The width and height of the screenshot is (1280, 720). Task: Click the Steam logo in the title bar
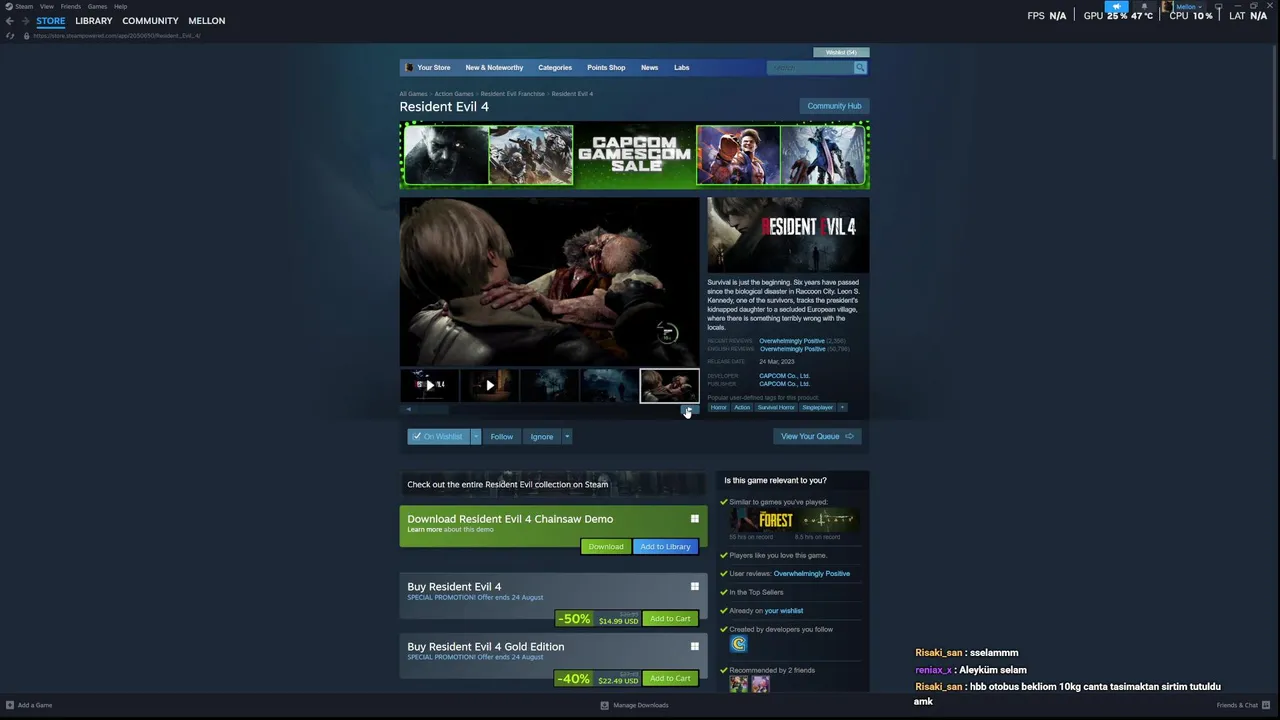pyautogui.click(x=9, y=6)
